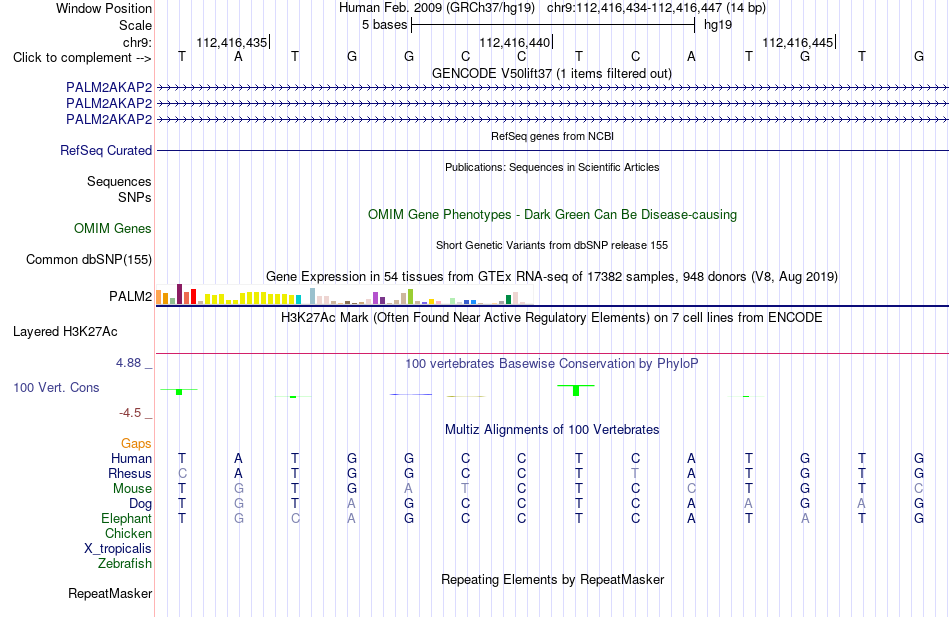Click the Rhesus alignment row label
The image size is (950, 617).
click(x=130, y=473)
